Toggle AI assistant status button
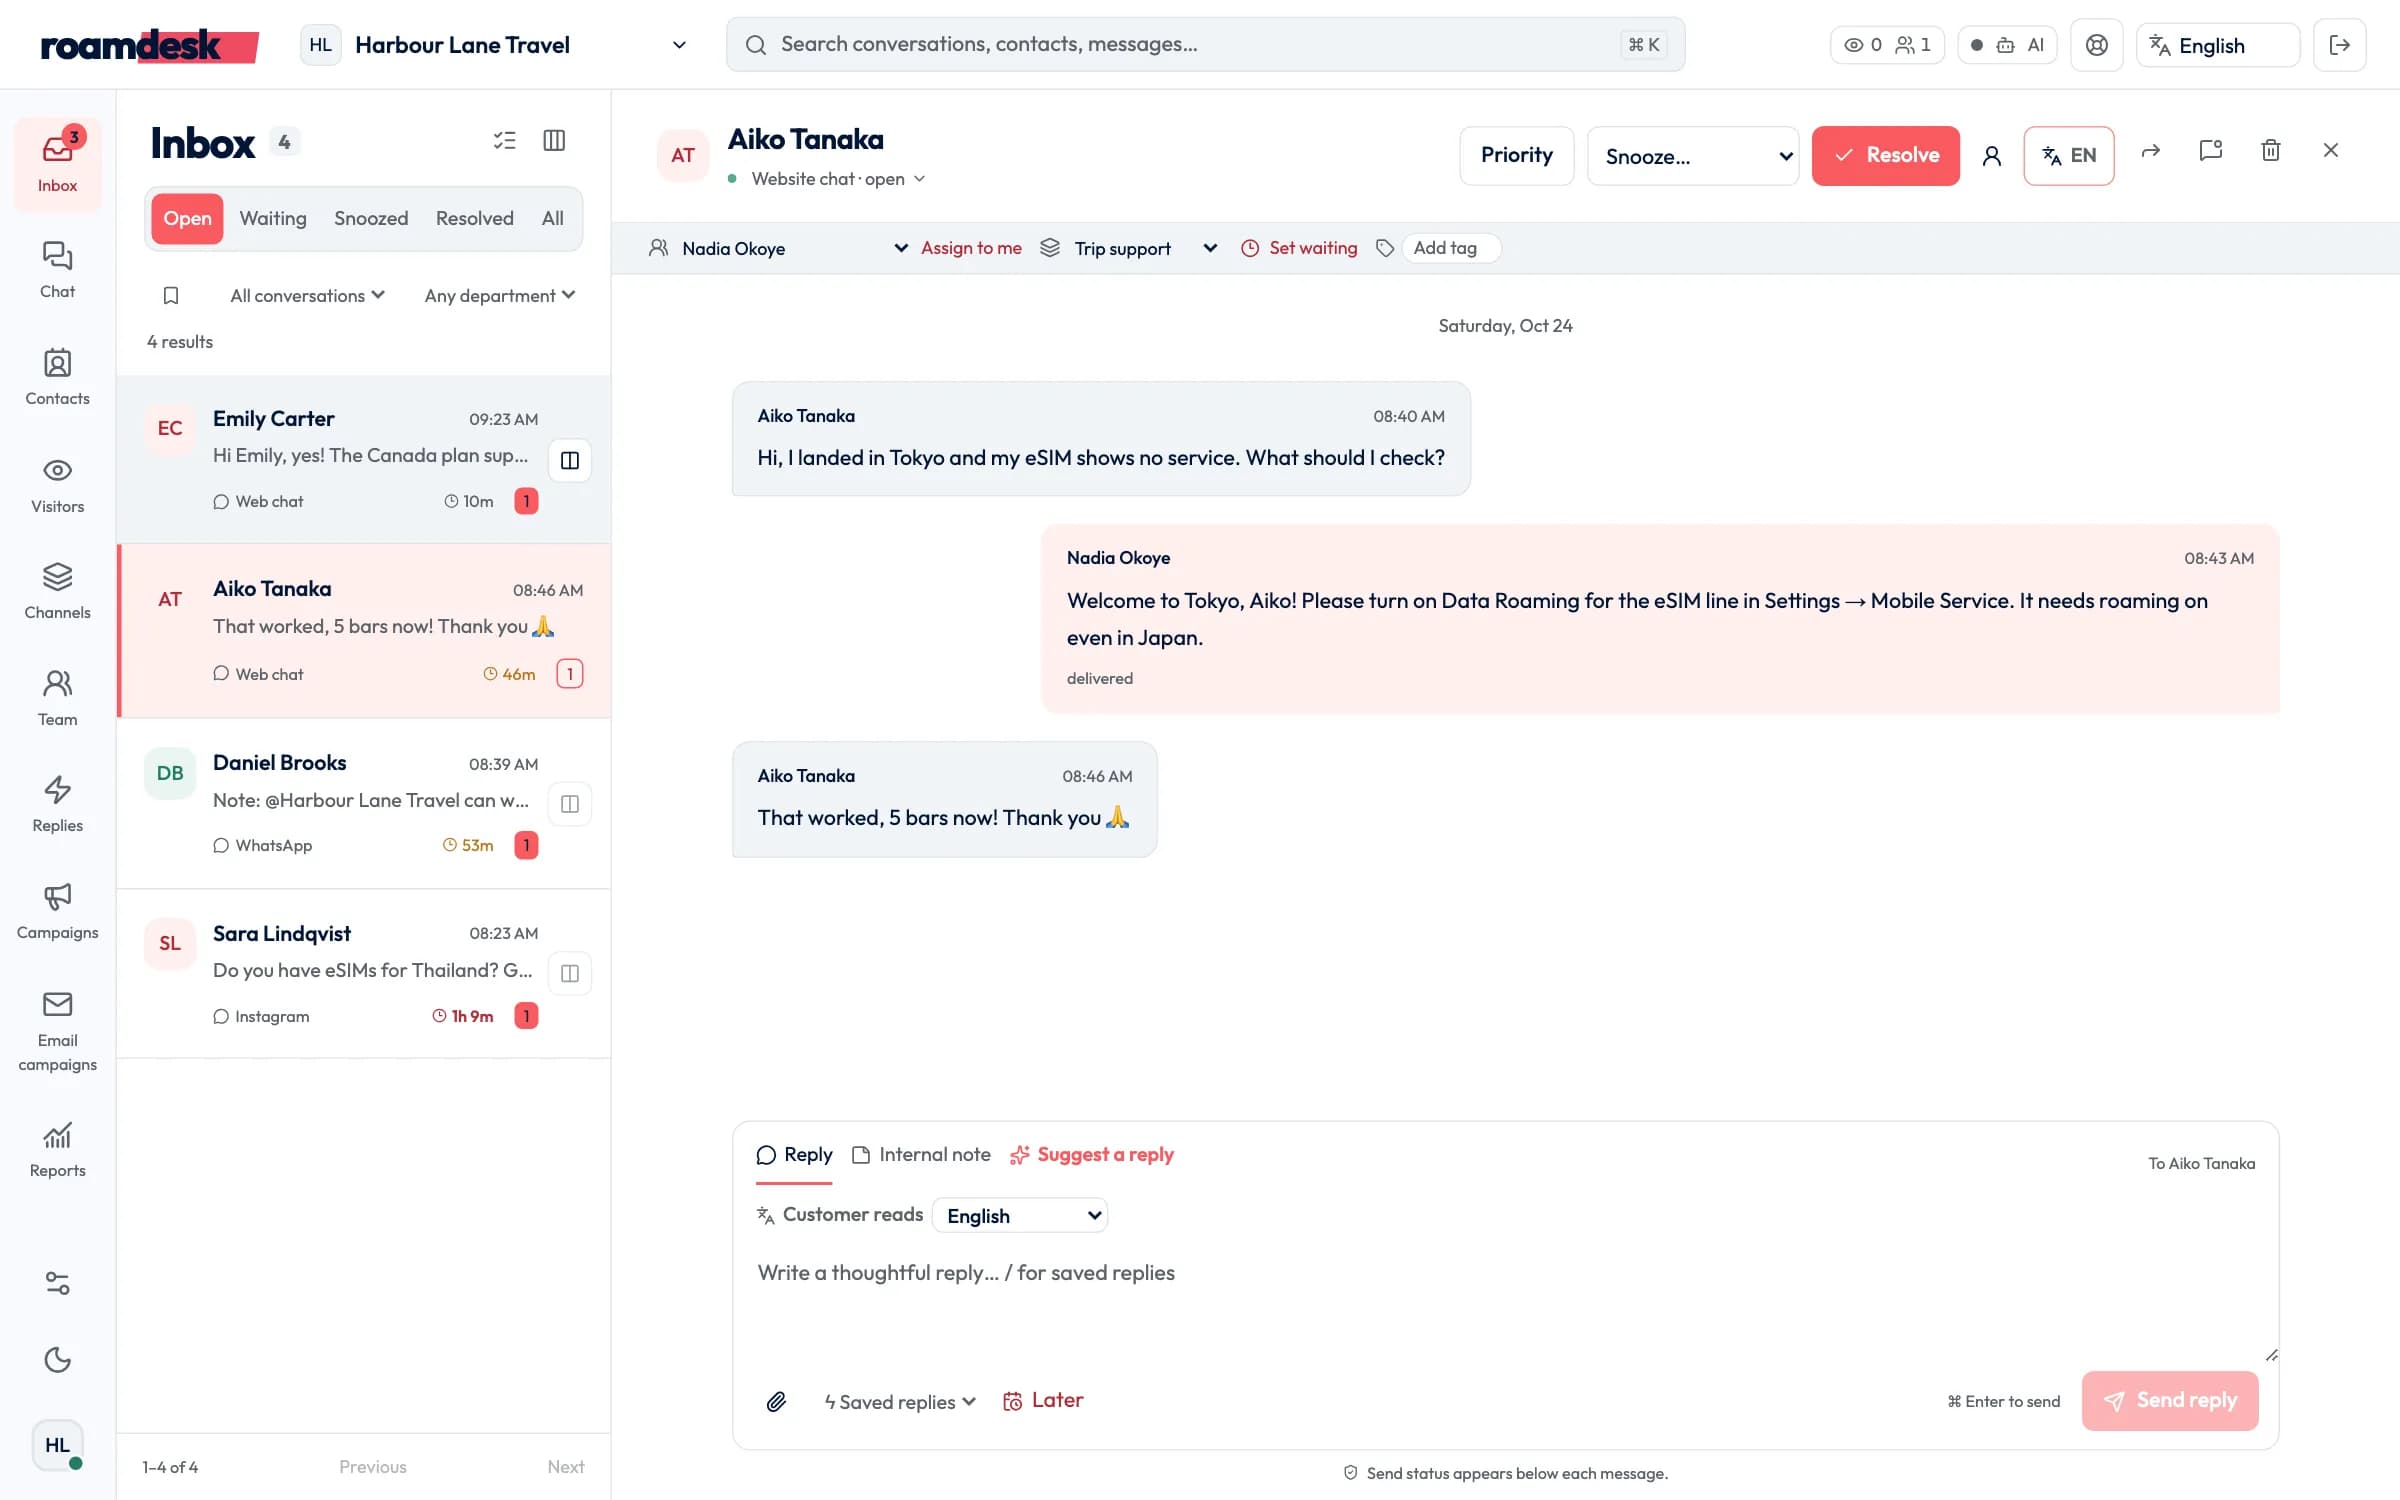The width and height of the screenshot is (2400, 1500). (x=2007, y=45)
